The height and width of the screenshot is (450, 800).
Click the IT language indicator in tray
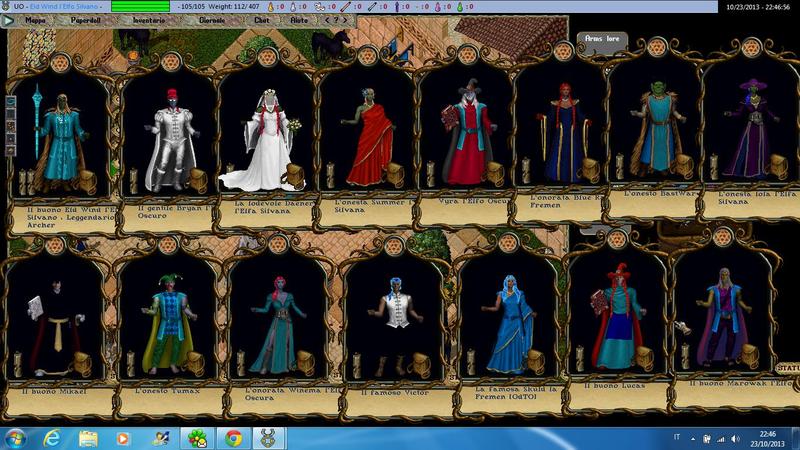(677, 437)
